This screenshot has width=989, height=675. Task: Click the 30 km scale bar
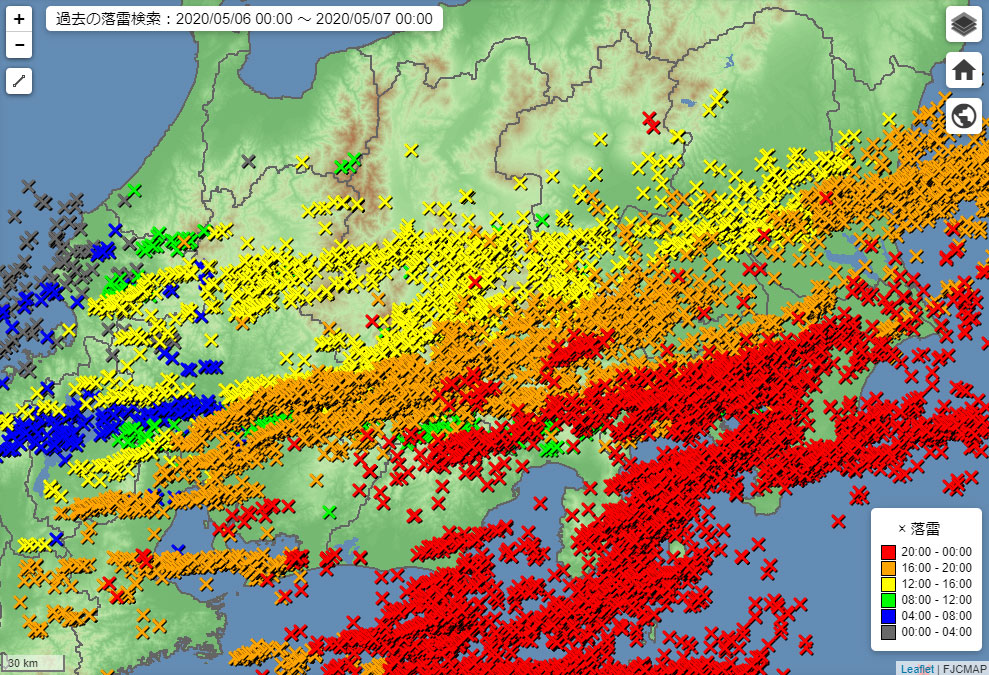(34, 663)
